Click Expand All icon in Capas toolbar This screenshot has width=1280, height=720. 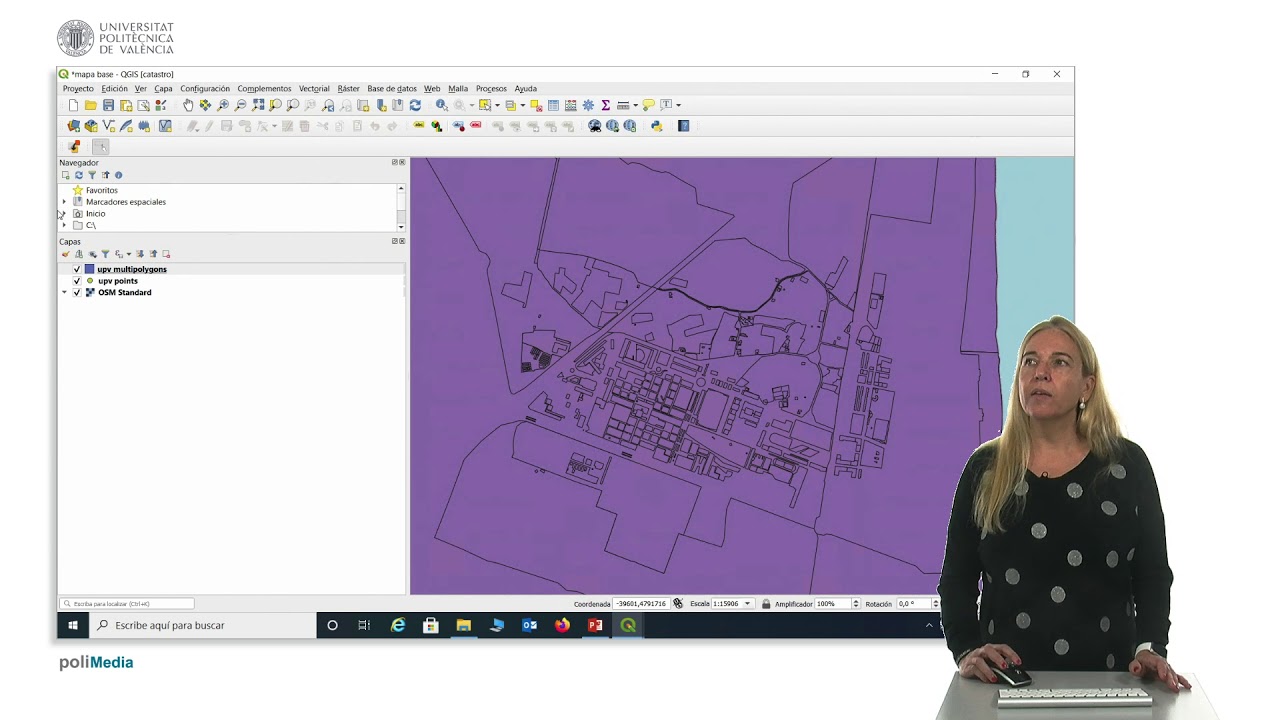pos(140,254)
